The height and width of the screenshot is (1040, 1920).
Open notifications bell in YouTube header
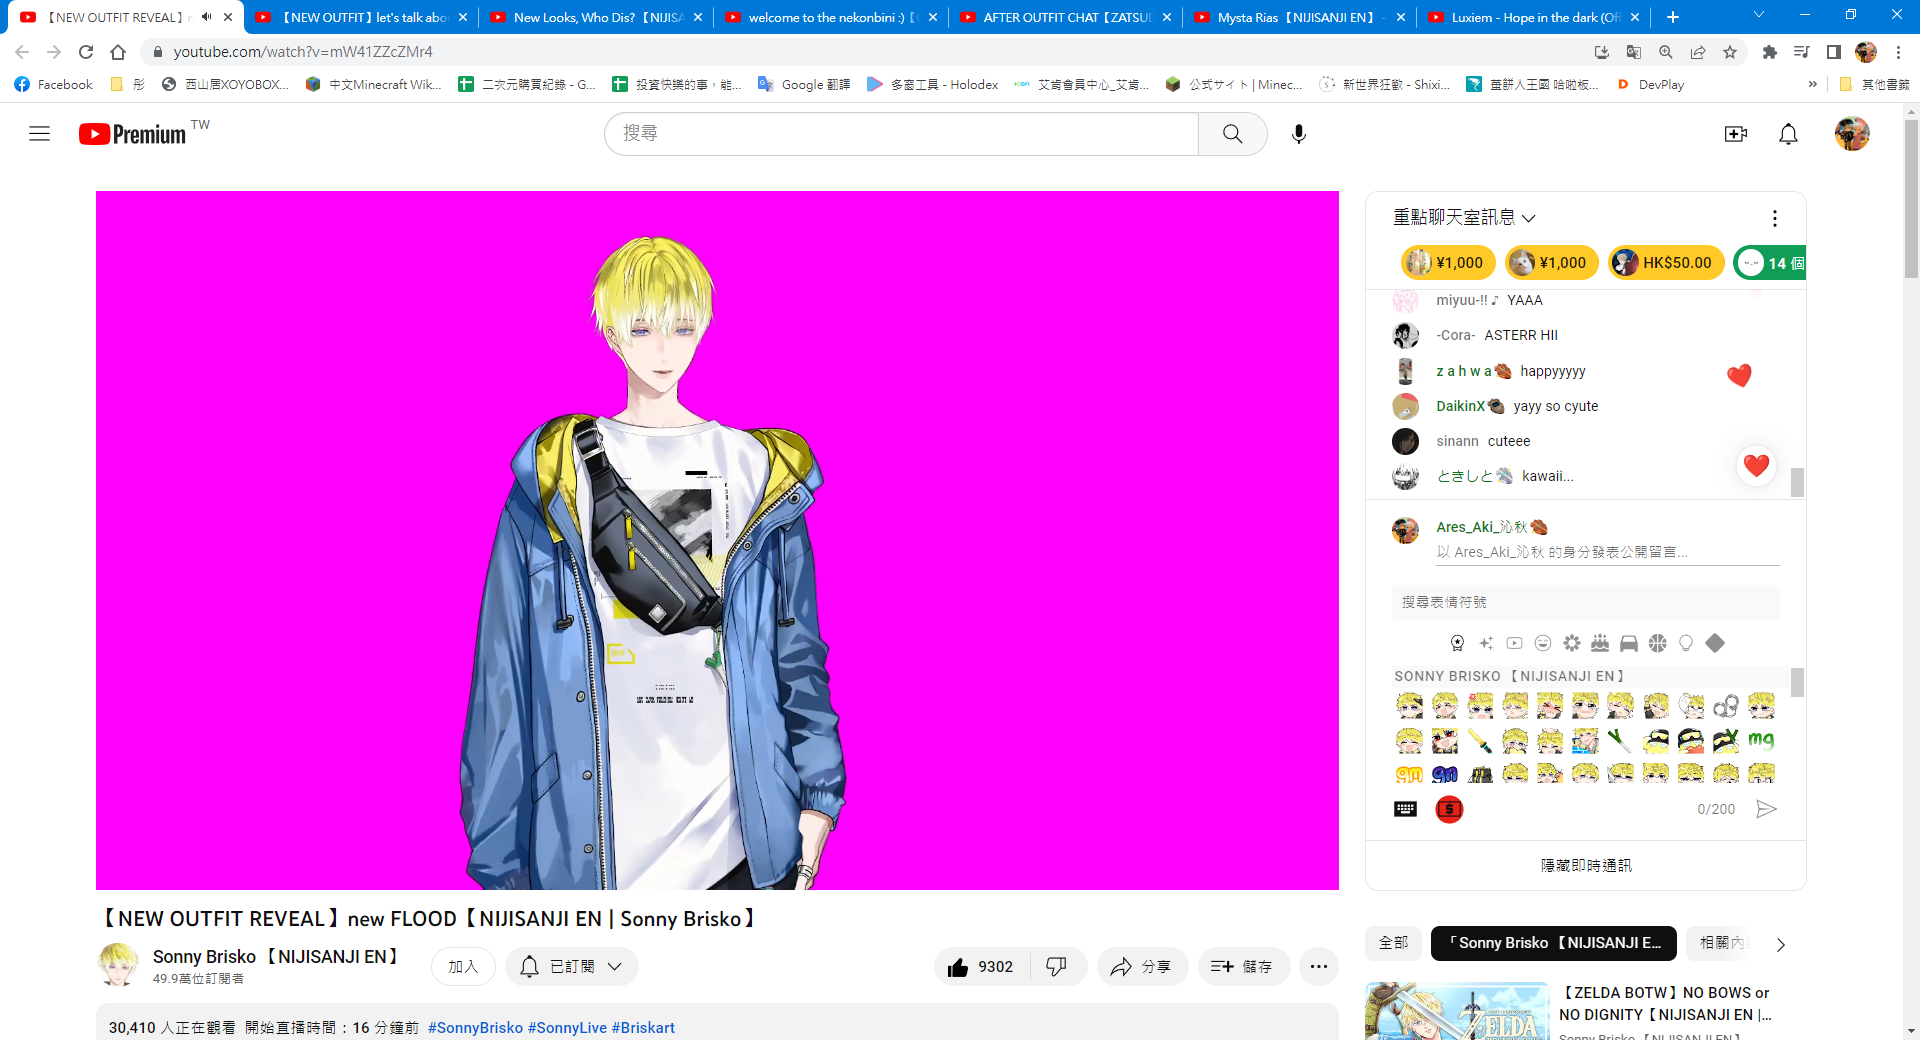pos(1788,133)
